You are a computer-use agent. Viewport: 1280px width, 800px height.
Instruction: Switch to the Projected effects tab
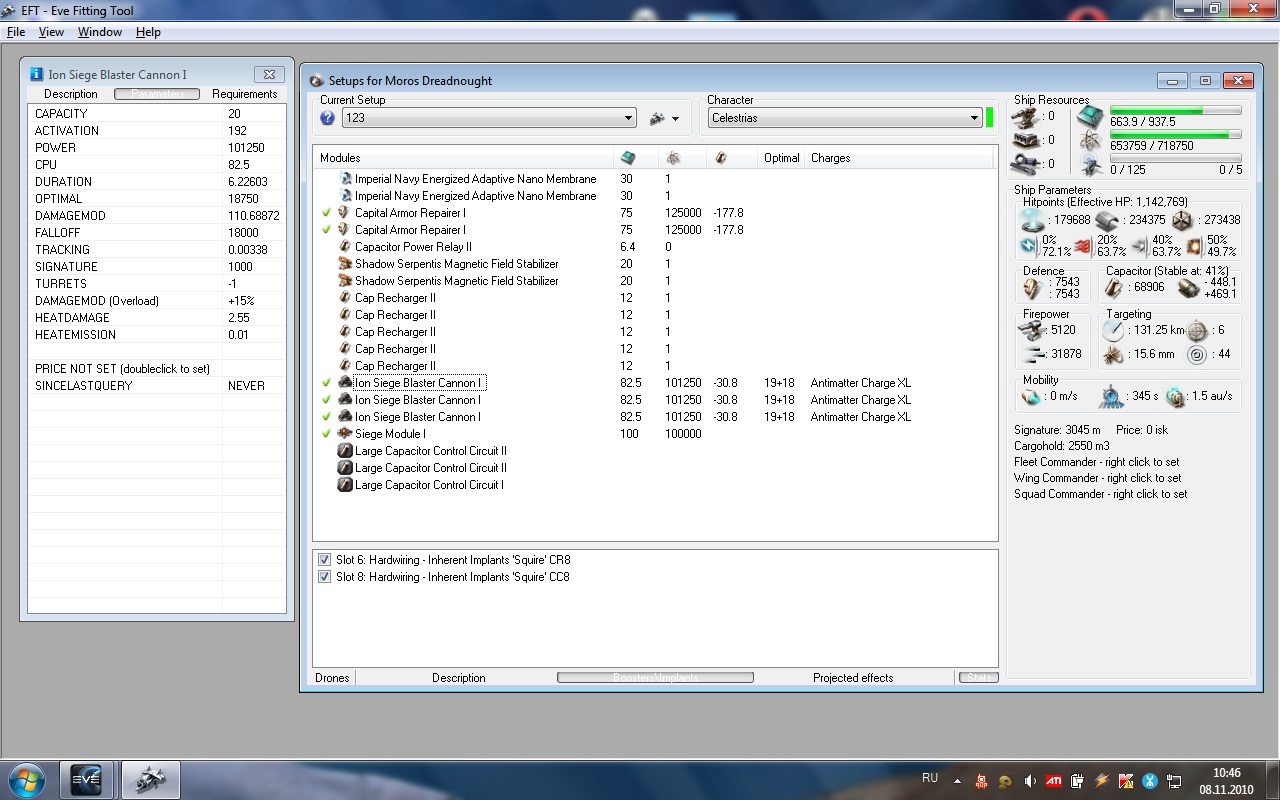tap(853, 678)
